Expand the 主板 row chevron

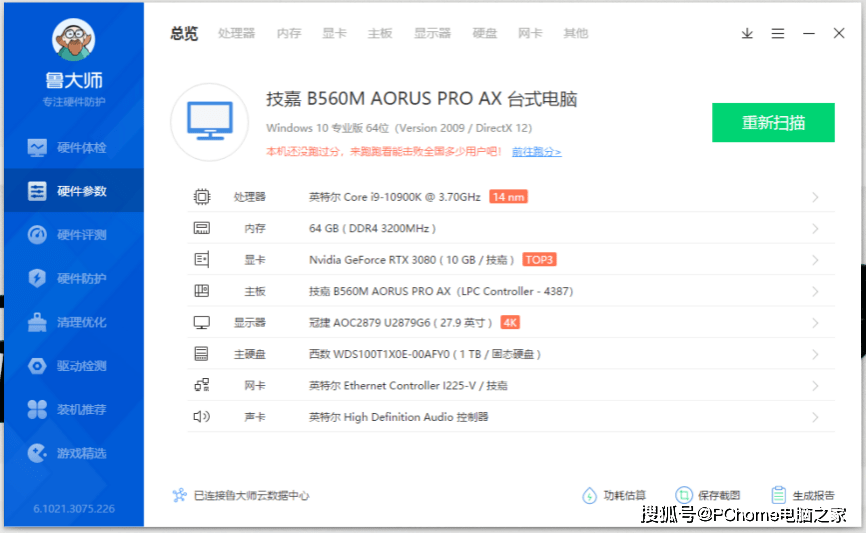point(815,292)
